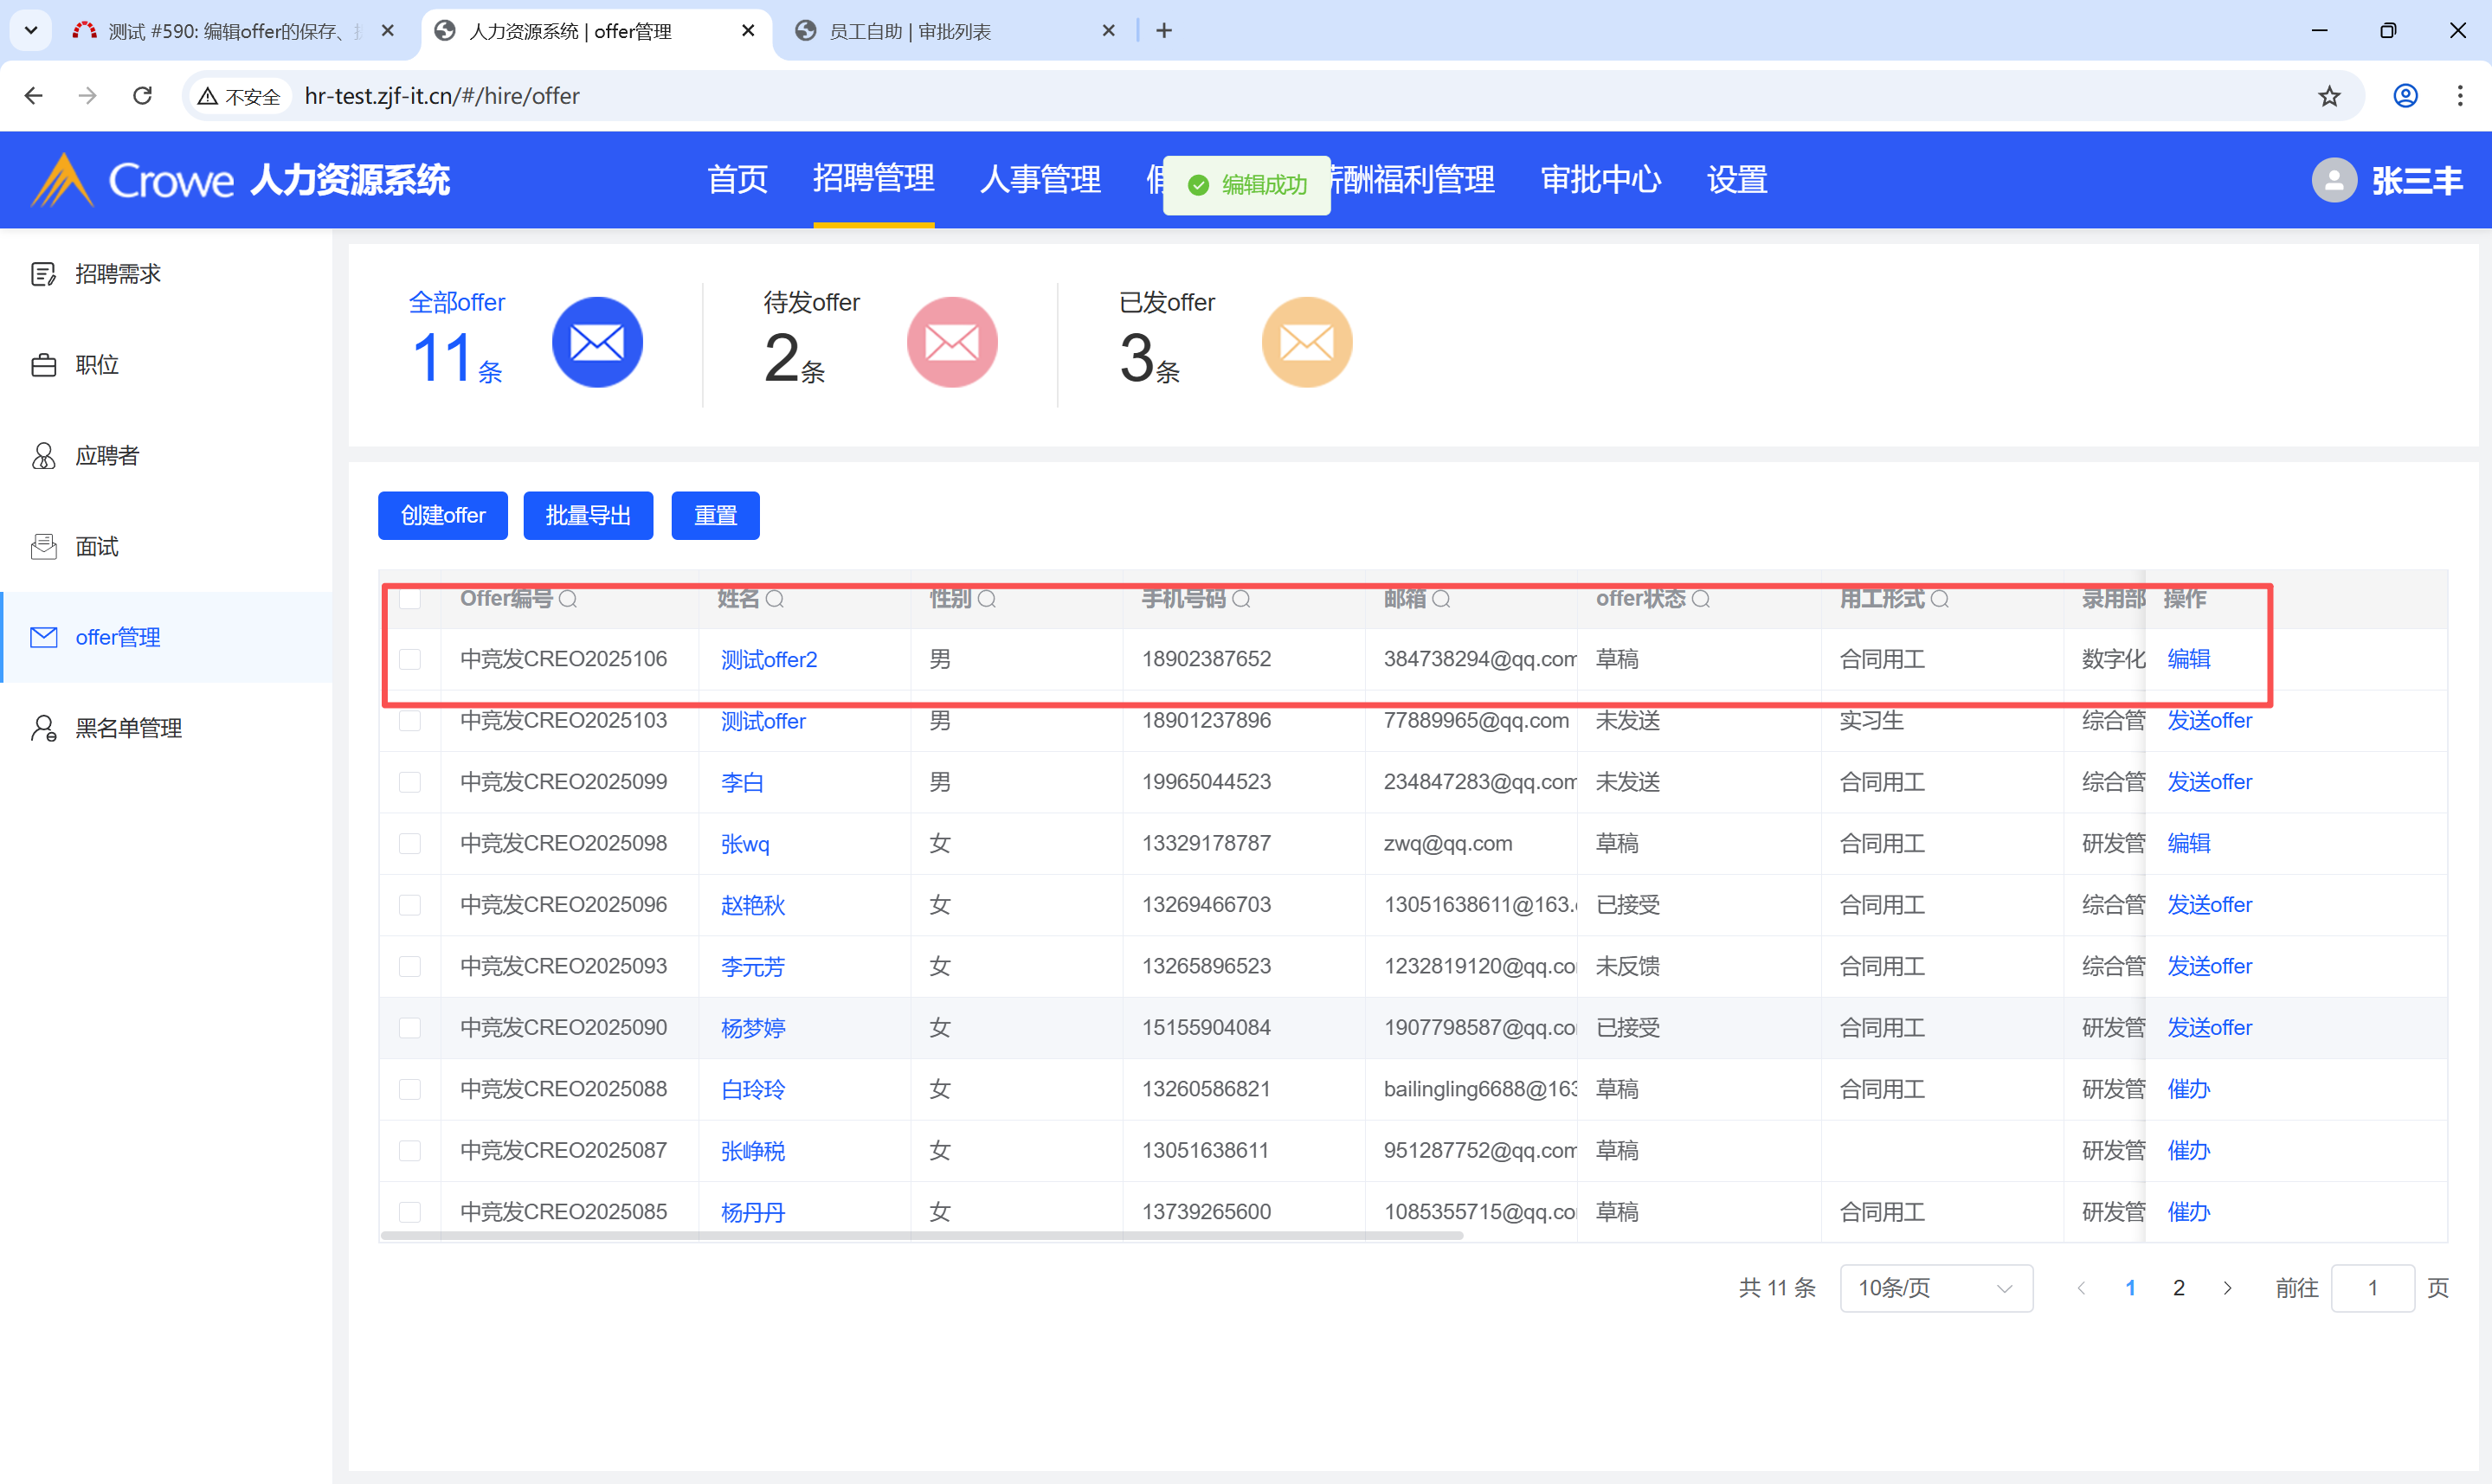The width and height of the screenshot is (2492, 1484).
Task: Open the browser tab list dropdown arrow
Action: (x=31, y=30)
